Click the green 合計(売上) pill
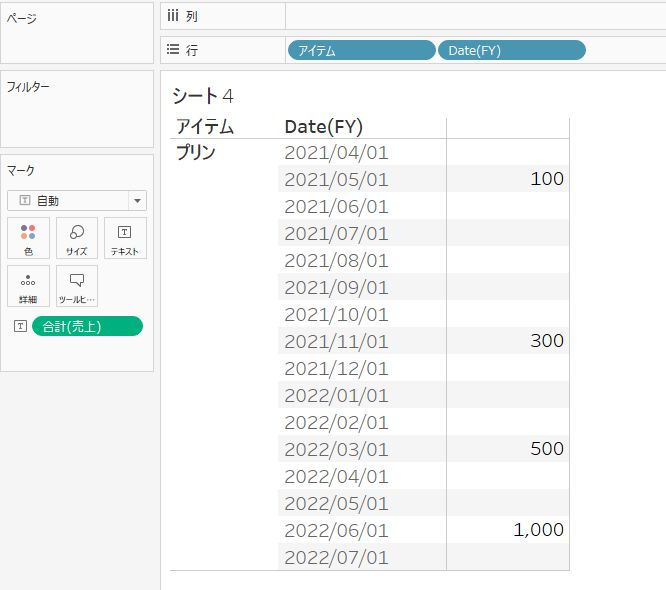Image resolution: width=666 pixels, height=590 pixels. coord(87,326)
